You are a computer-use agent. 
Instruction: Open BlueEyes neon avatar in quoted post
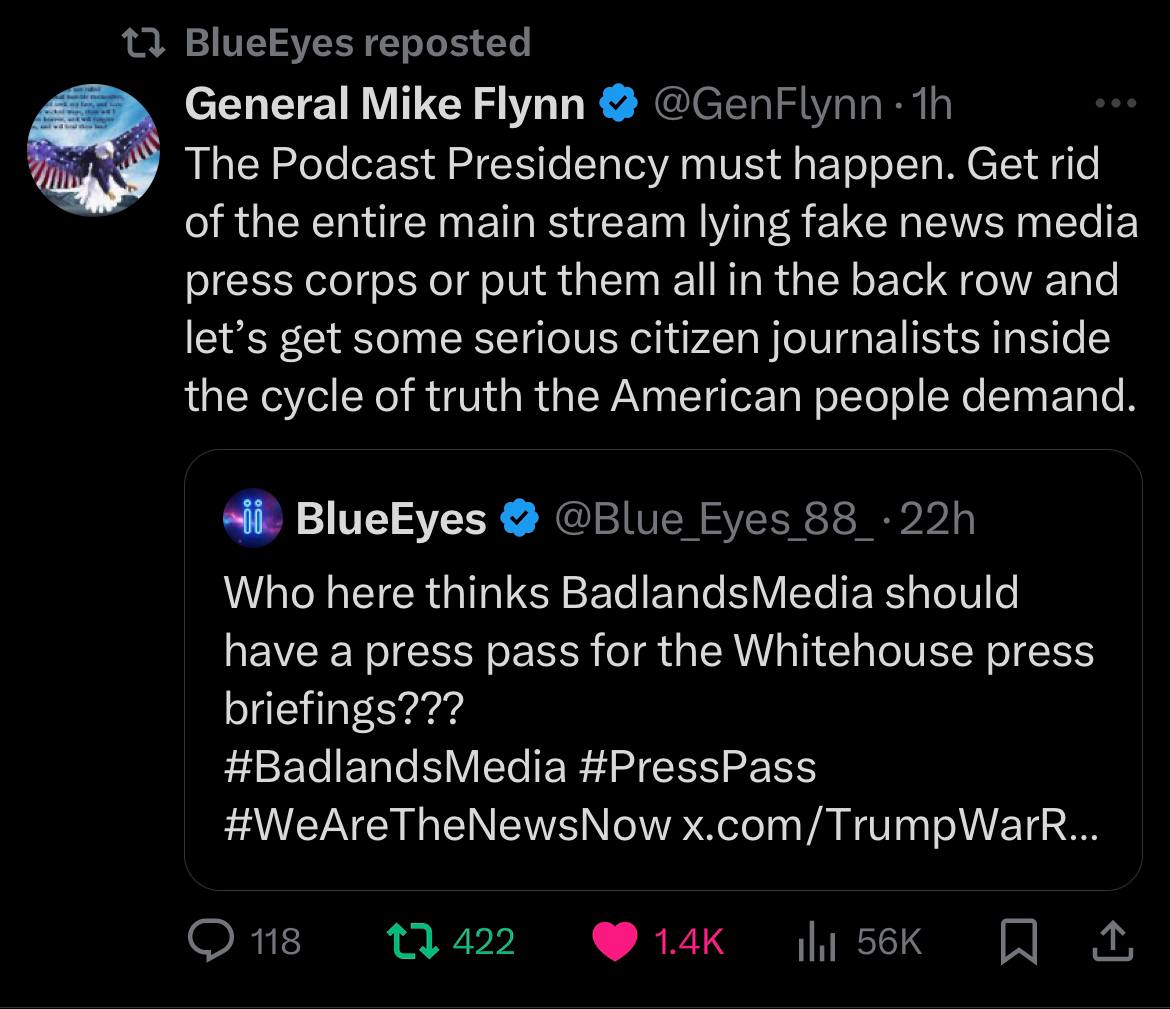pyautogui.click(x=253, y=518)
